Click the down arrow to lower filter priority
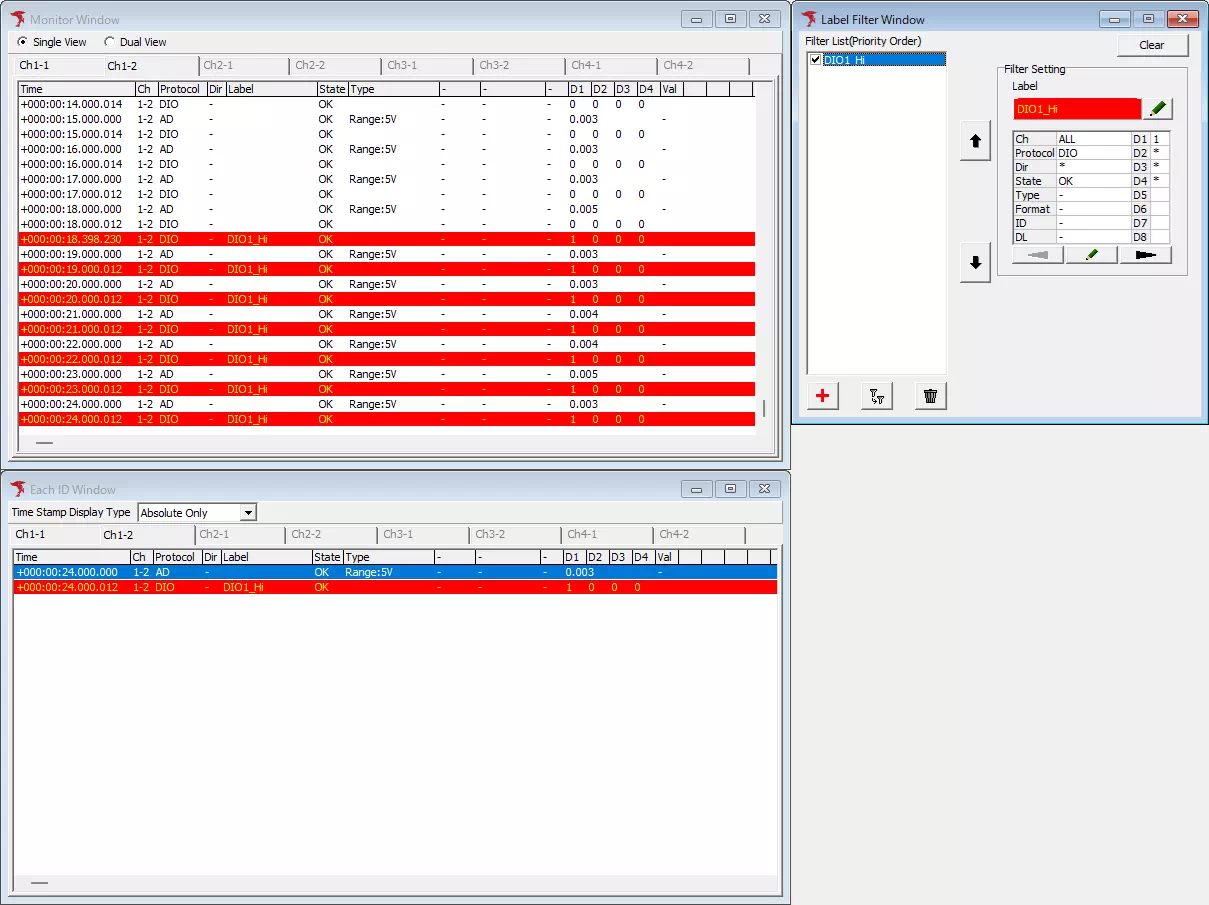Screen dimensions: 1209x905 [975, 263]
